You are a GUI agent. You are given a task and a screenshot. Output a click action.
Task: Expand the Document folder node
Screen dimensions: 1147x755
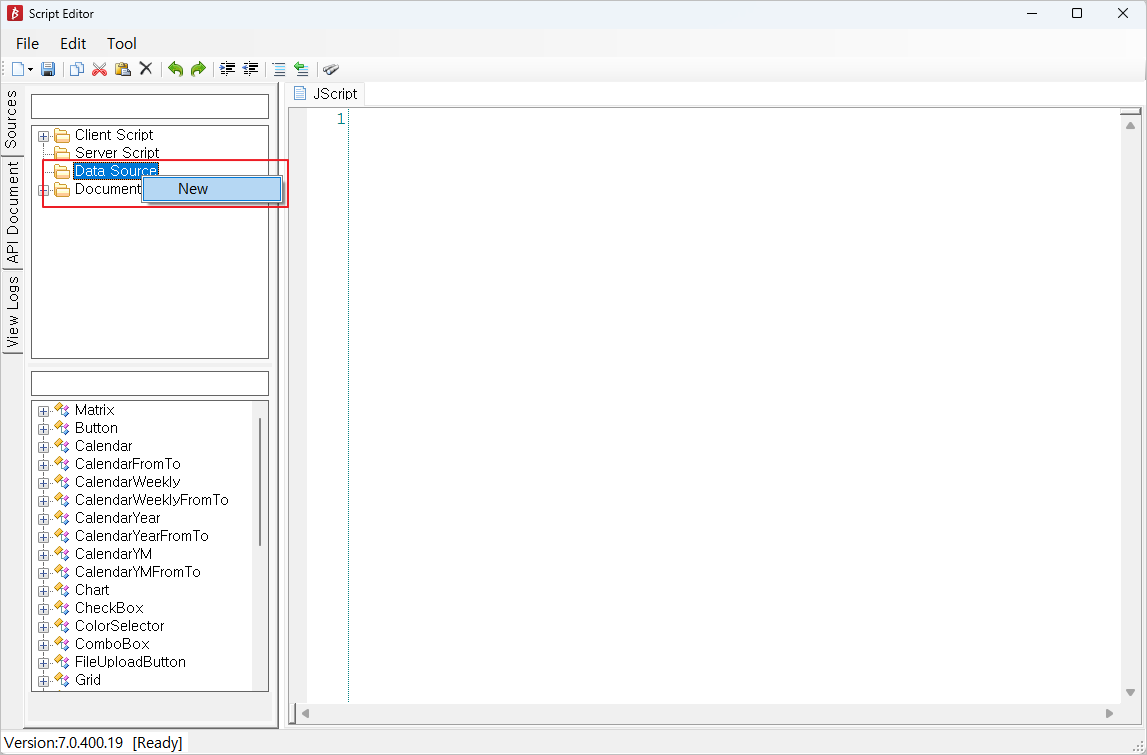pos(43,190)
